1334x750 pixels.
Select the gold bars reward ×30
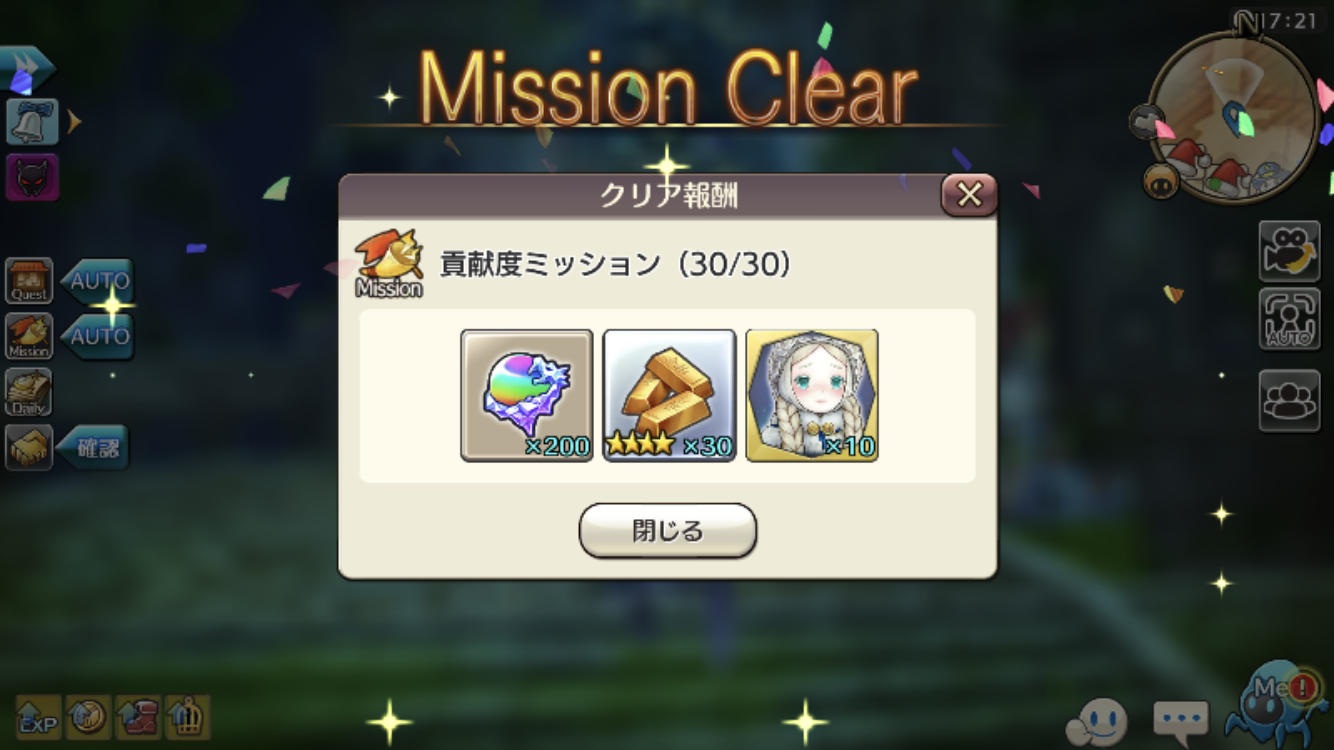point(670,395)
